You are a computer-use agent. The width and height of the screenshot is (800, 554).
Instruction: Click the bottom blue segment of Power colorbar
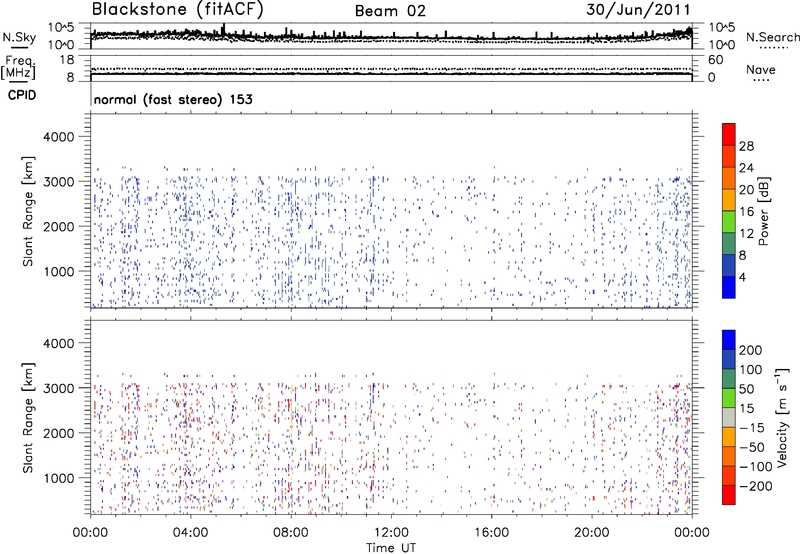[x=729, y=287]
